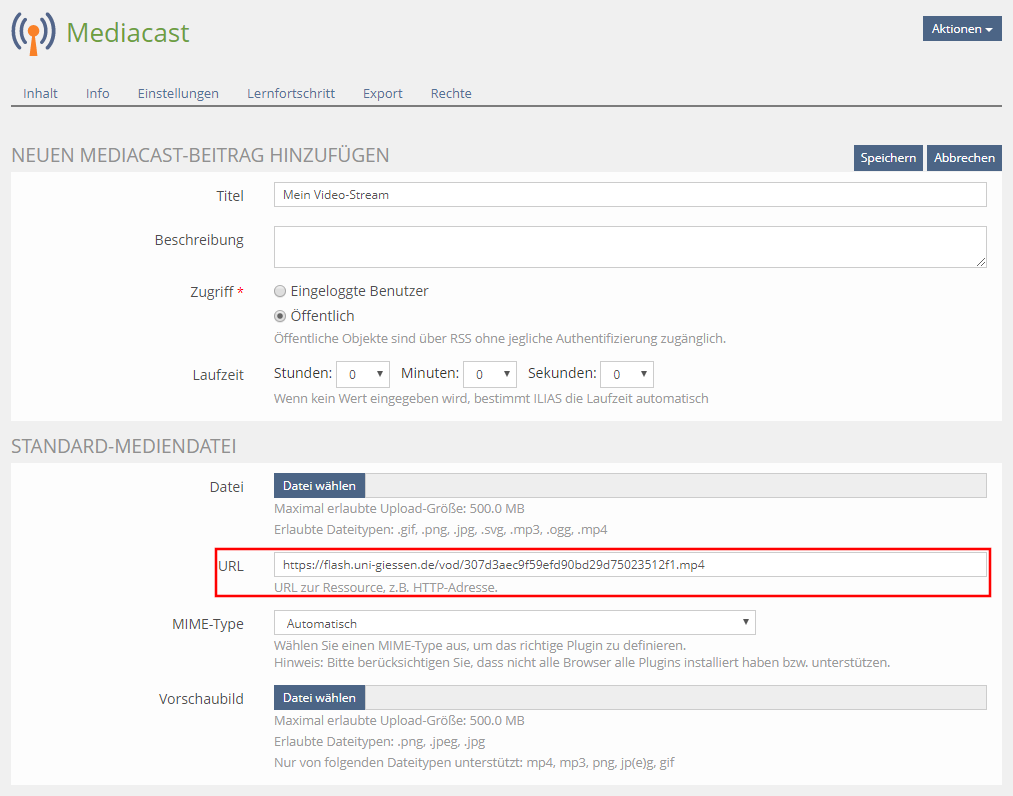Select the Eingeloggte Benutzer radio option
The width and height of the screenshot is (1013, 796).
click(x=280, y=291)
